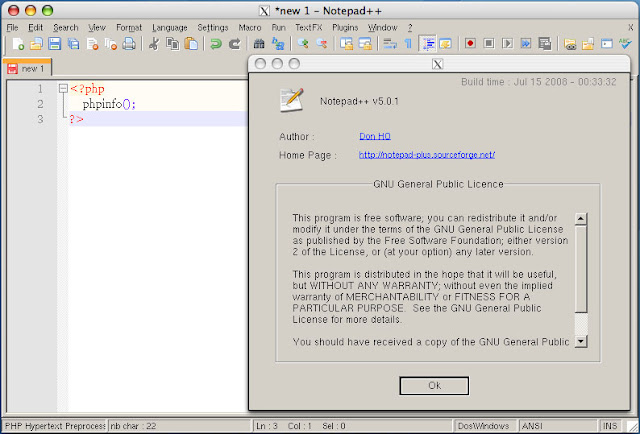The height and width of the screenshot is (434, 640).
Task: Click the Ok button in About dialog
Action: 434,385
